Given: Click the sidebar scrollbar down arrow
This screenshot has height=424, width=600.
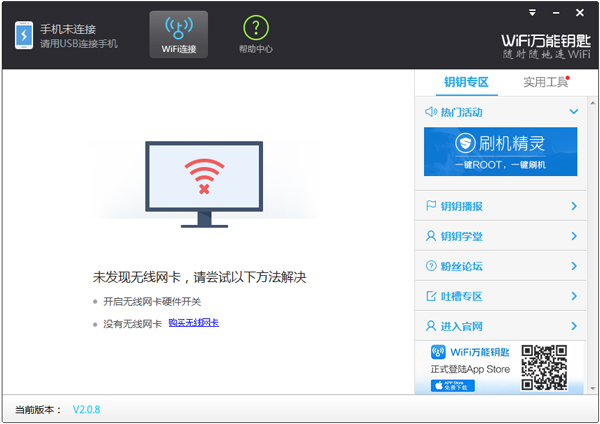Looking at the screenshot, I should click(591, 387).
